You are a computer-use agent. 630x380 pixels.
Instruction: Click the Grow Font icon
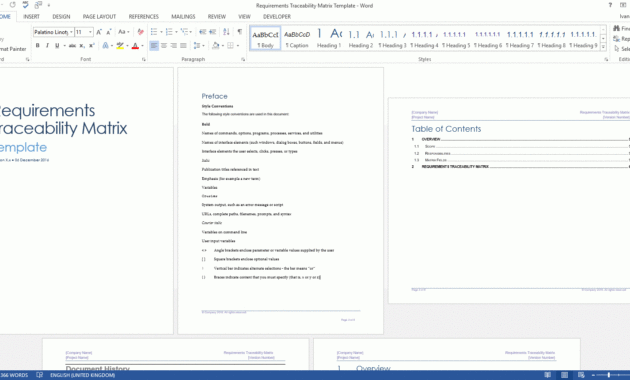[x=99, y=32]
